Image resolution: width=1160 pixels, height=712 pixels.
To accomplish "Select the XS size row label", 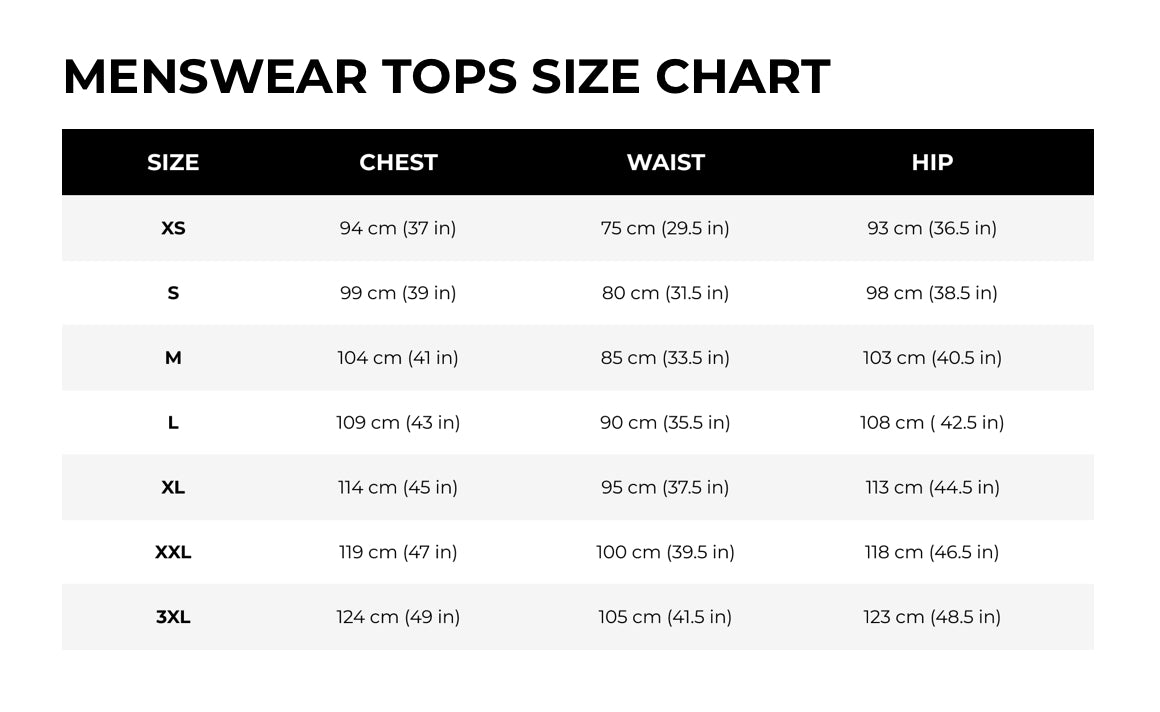I will point(173,228).
